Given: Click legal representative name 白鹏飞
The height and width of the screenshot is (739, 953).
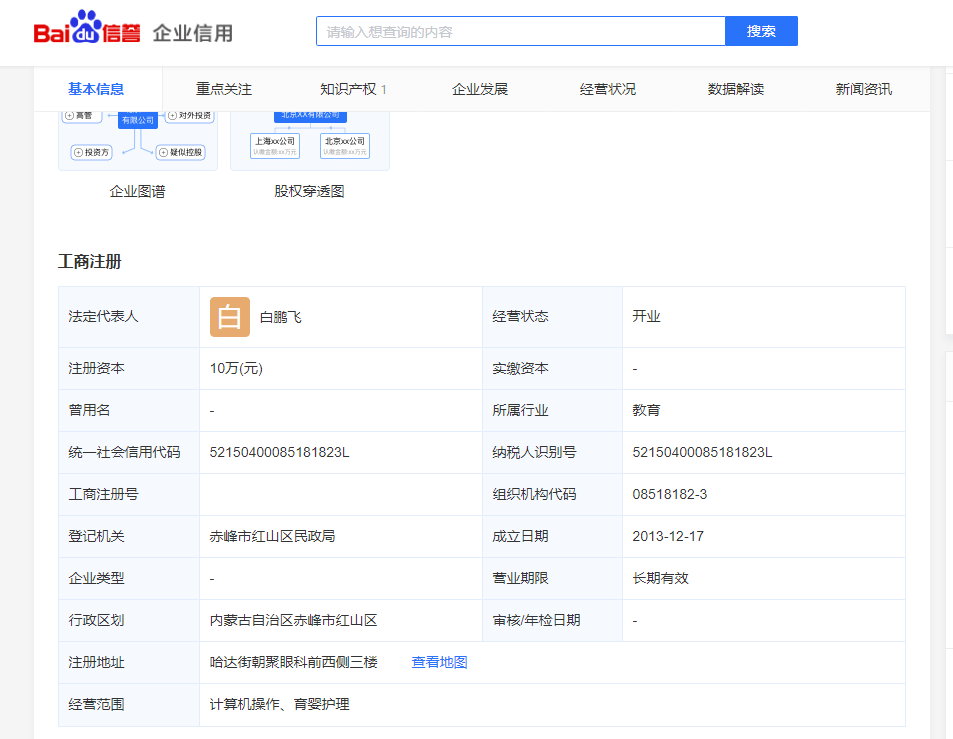Looking at the screenshot, I should pyautogui.click(x=280, y=317).
